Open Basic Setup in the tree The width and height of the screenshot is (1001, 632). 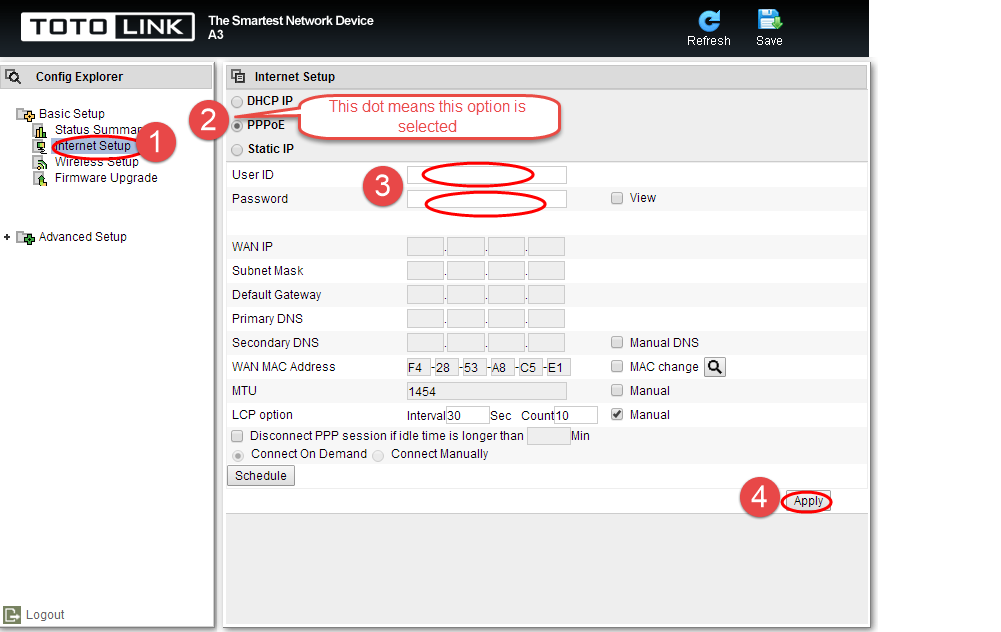click(x=72, y=114)
